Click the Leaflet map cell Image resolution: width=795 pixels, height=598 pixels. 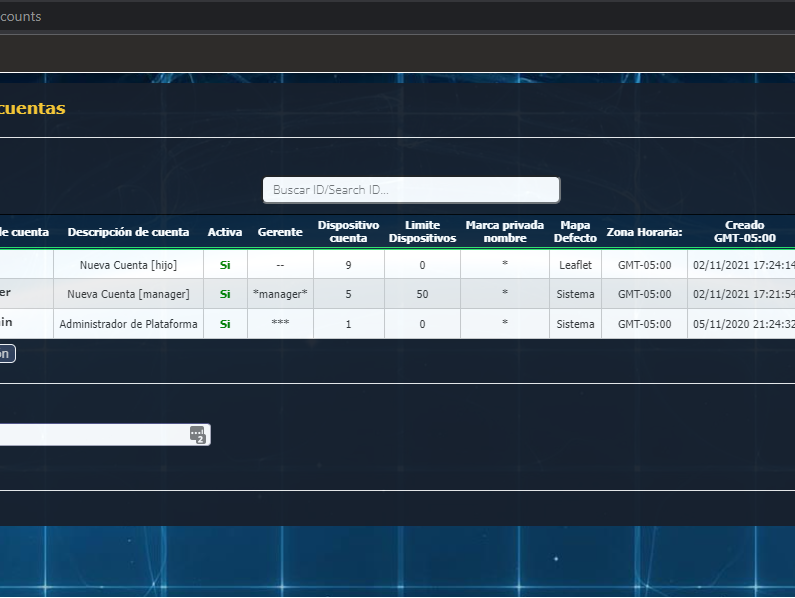coord(575,265)
